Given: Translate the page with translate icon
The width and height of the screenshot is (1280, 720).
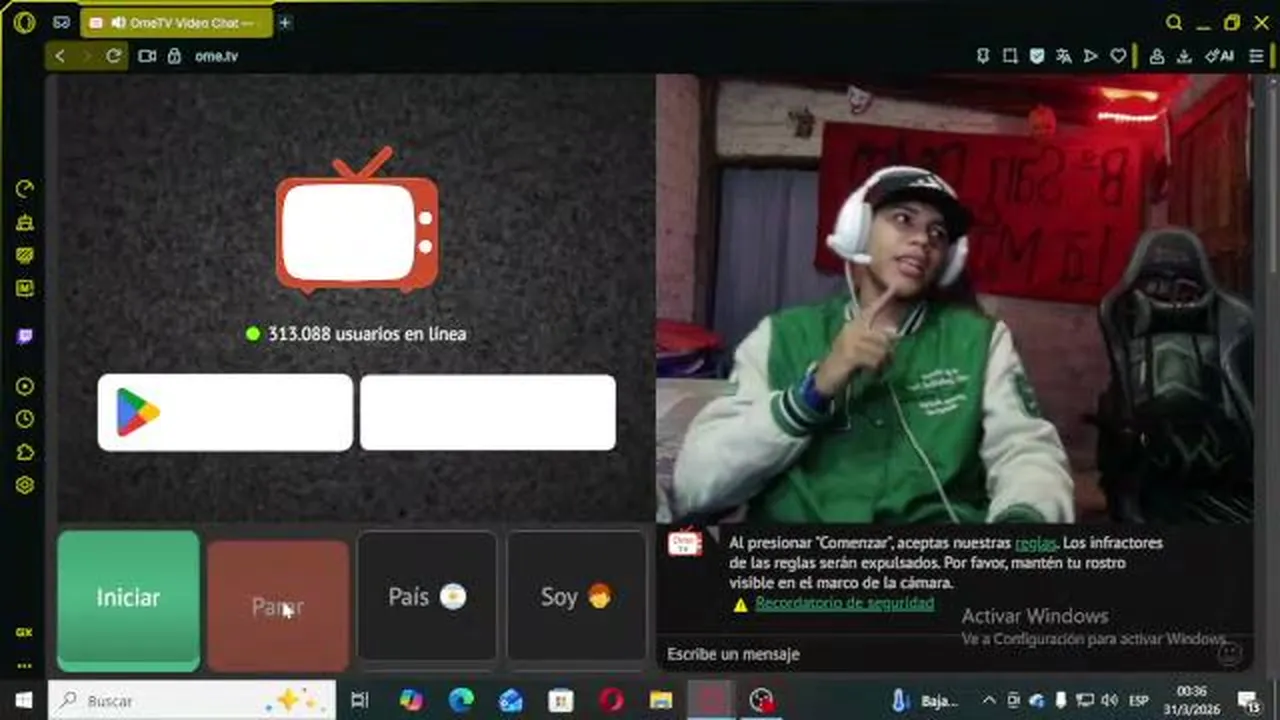Looking at the screenshot, I should (x=1064, y=56).
